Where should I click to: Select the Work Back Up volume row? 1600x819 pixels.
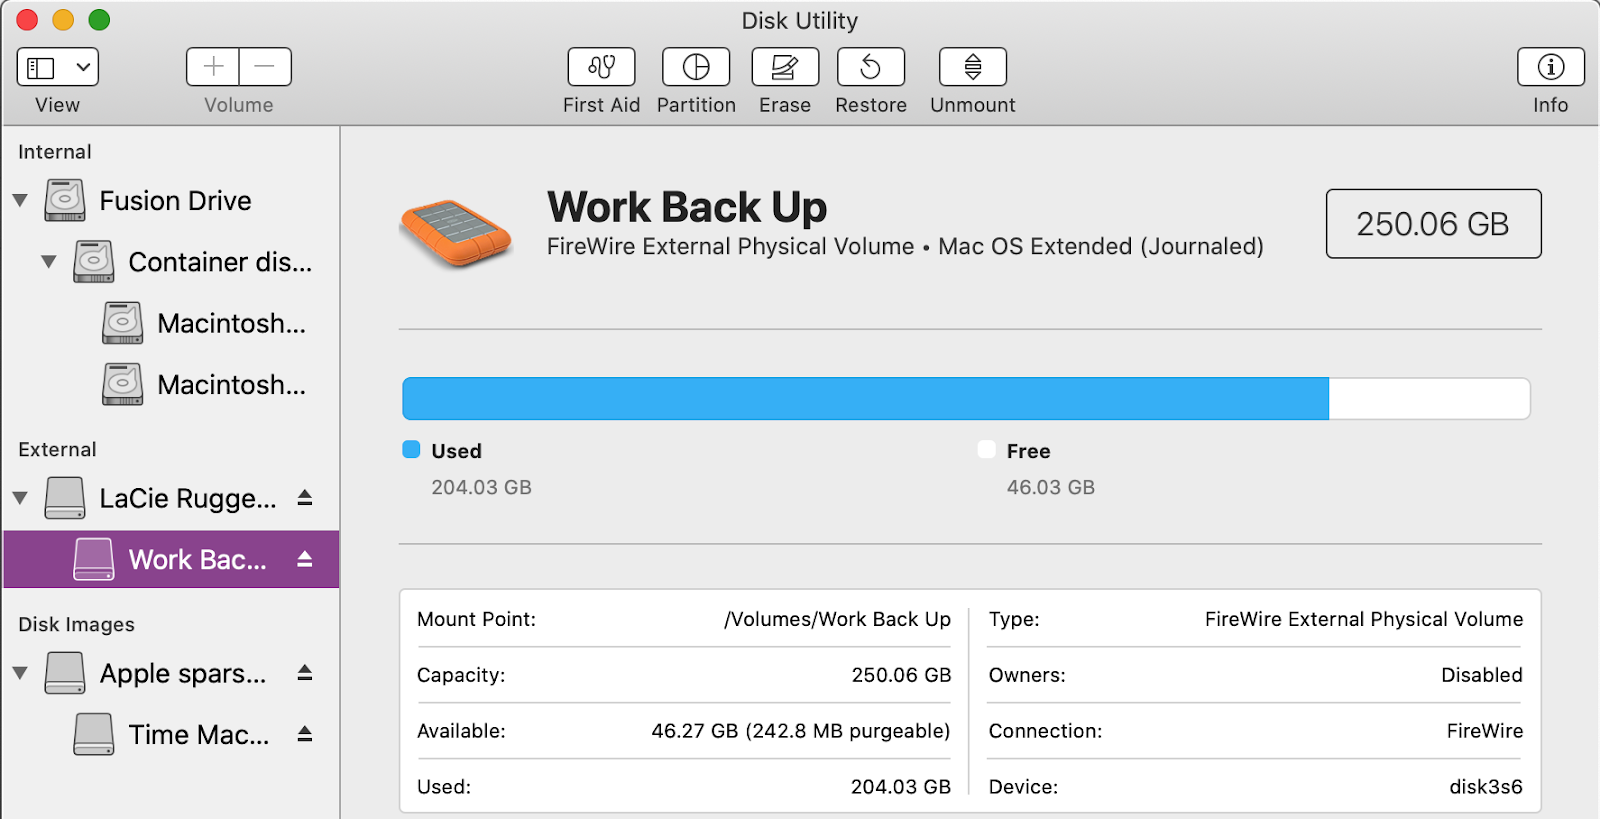(x=171, y=559)
